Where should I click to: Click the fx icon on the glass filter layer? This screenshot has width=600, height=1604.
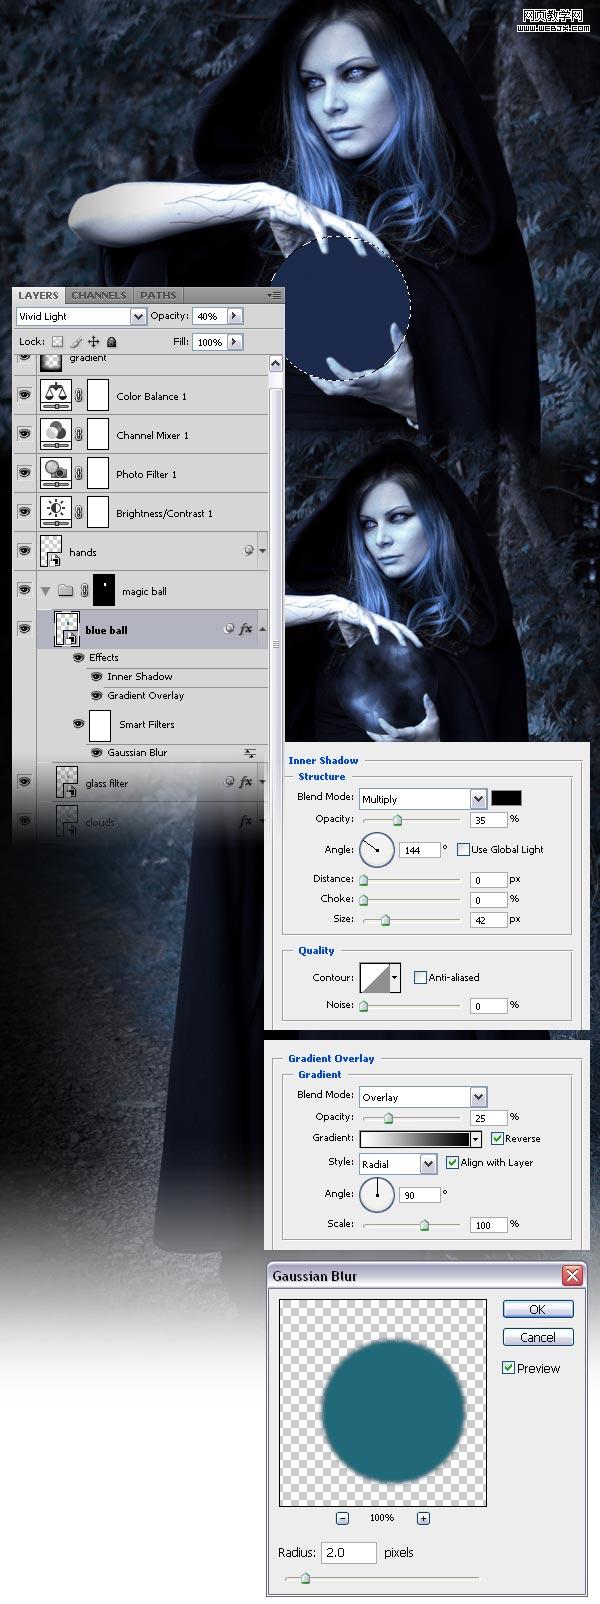pos(246,782)
